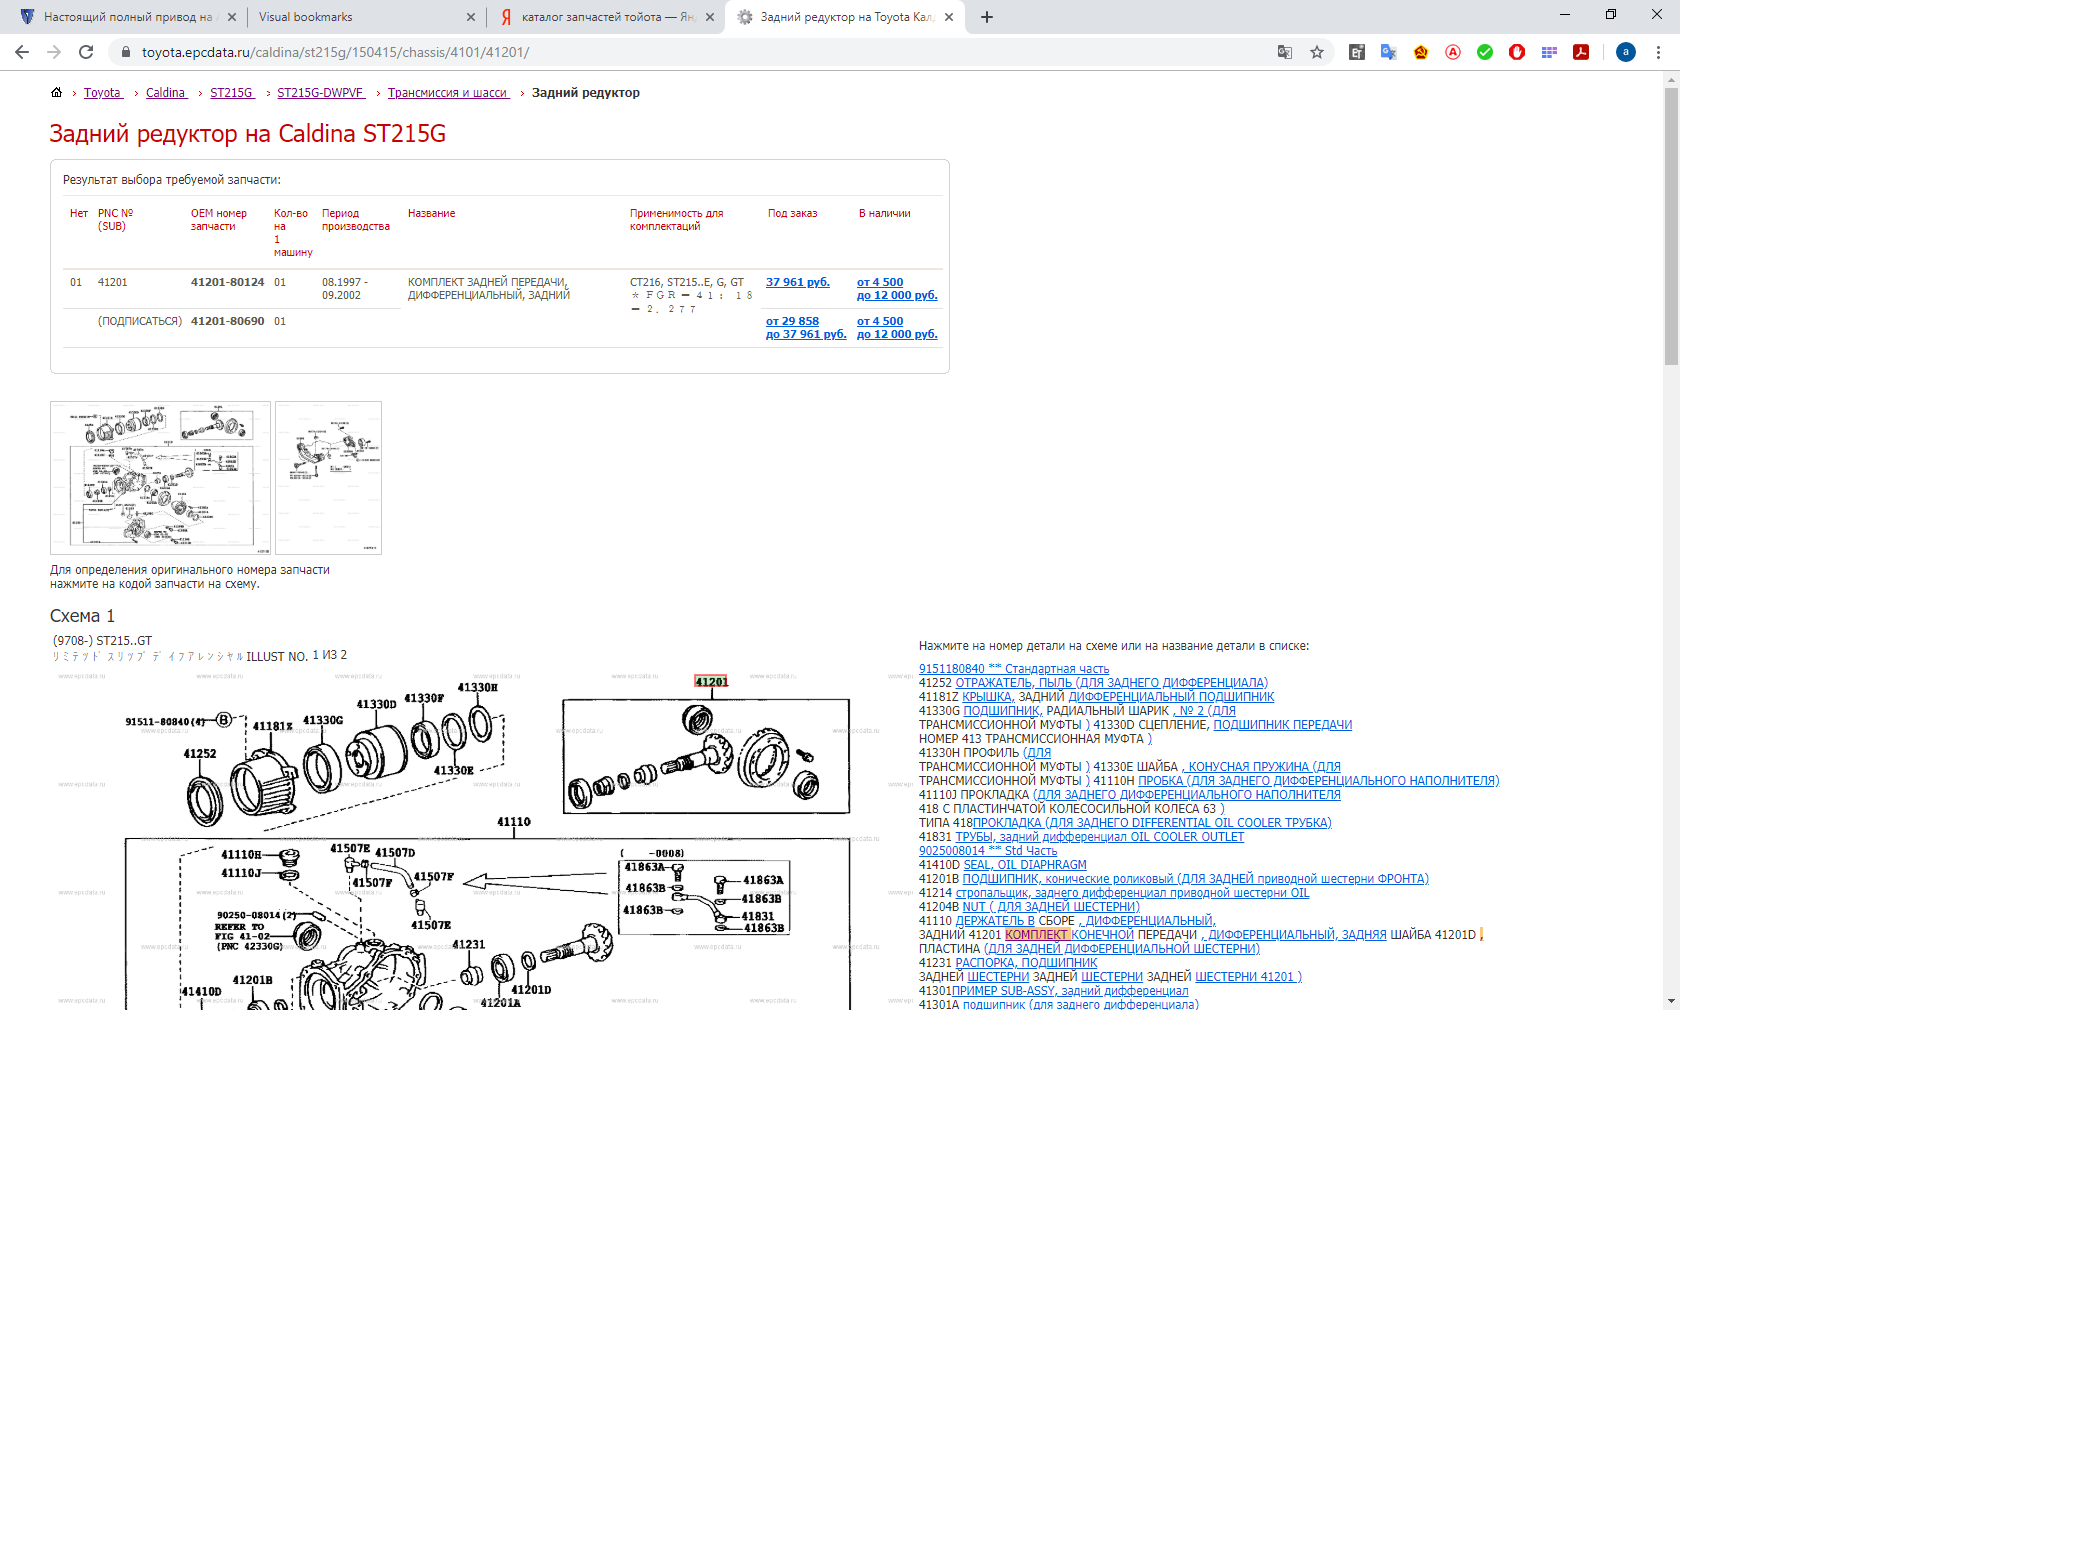Click the red stop-hand AdBlock extension icon
This screenshot has height=1560, width=2080.
tap(1517, 52)
